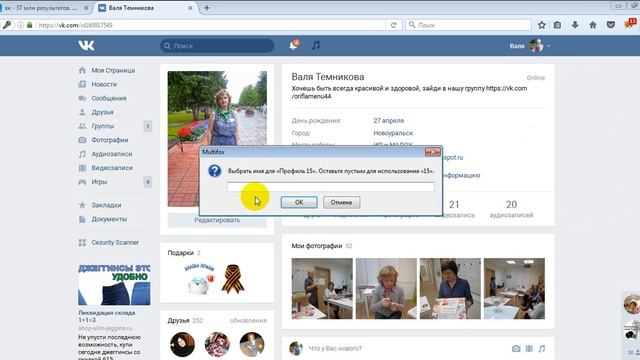Attach photo via camera icon in post box
The width and height of the screenshot is (640, 360).
tap(516, 349)
